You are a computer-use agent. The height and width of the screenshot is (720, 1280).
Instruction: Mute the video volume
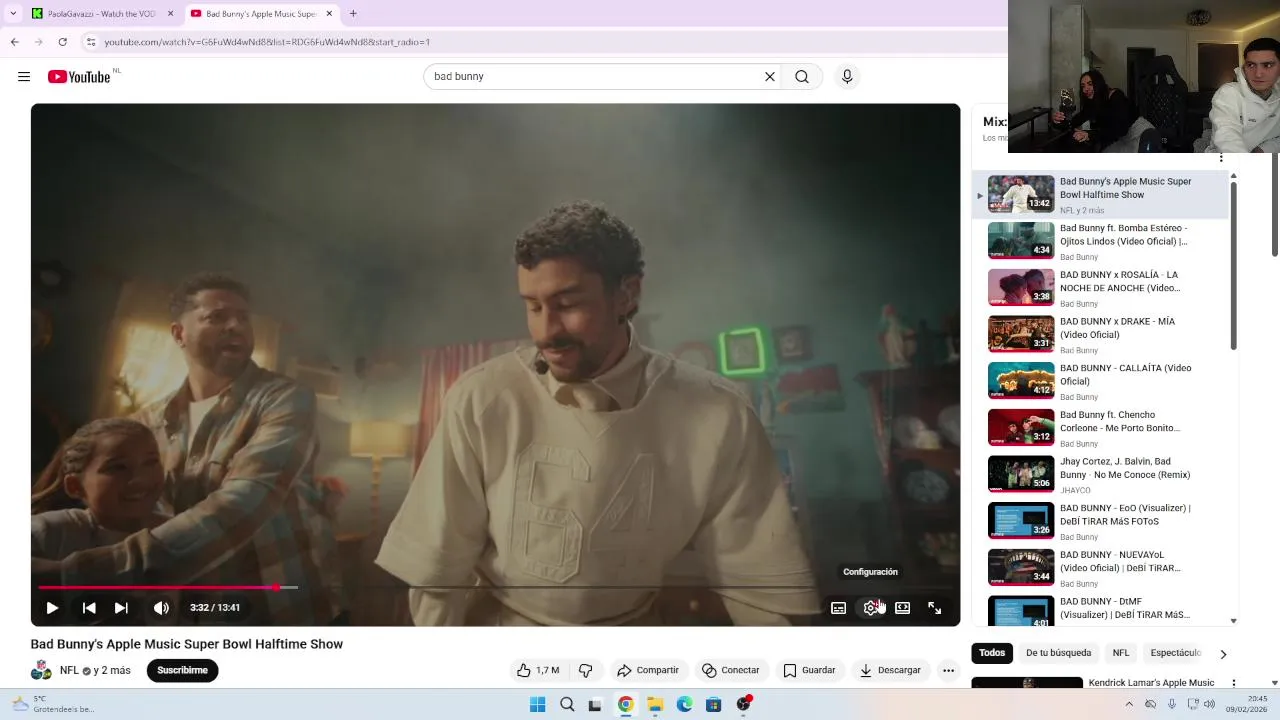point(161,608)
